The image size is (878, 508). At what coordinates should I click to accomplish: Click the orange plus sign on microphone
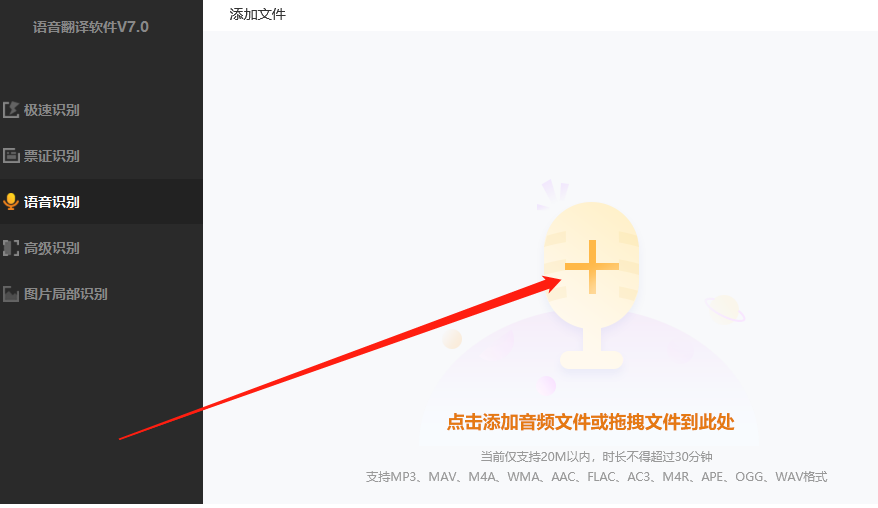pyautogui.click(x=592, y=267)
